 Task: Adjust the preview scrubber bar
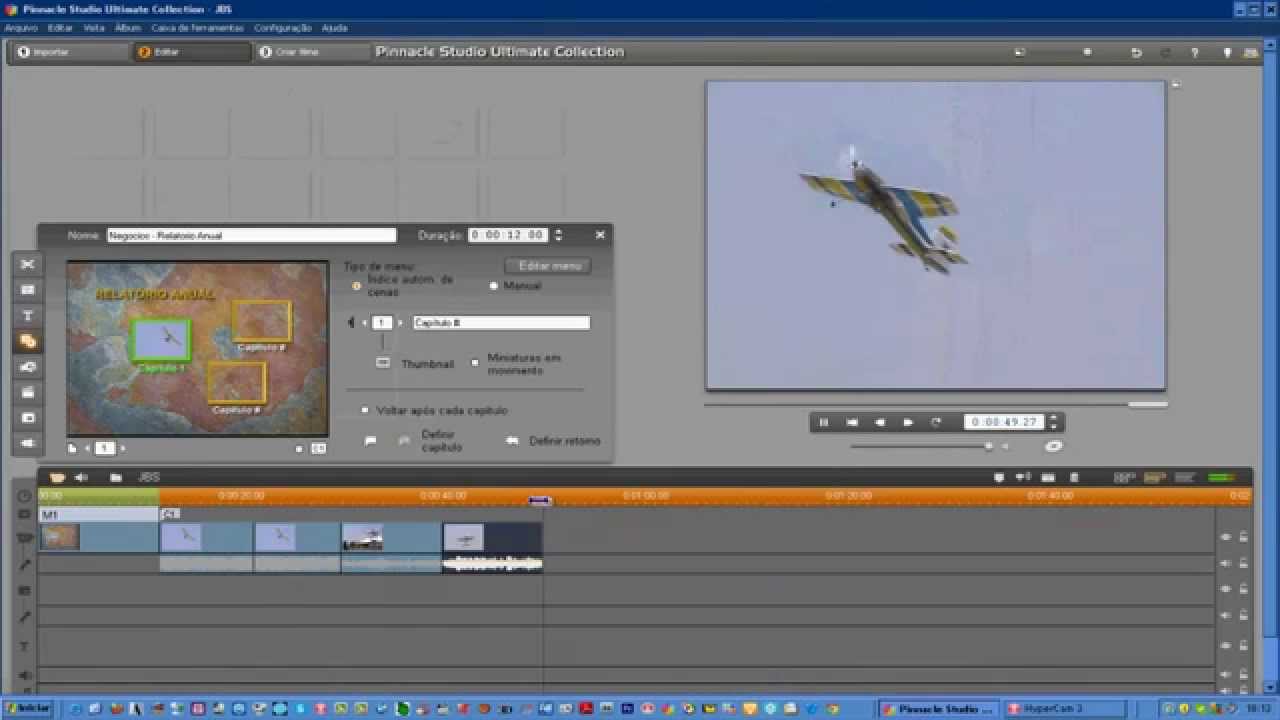tap(936, 405)
